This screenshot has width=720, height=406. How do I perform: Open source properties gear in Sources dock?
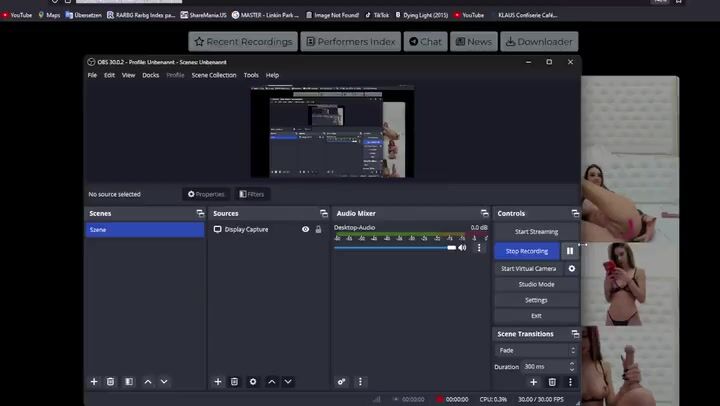click(253, 382)
